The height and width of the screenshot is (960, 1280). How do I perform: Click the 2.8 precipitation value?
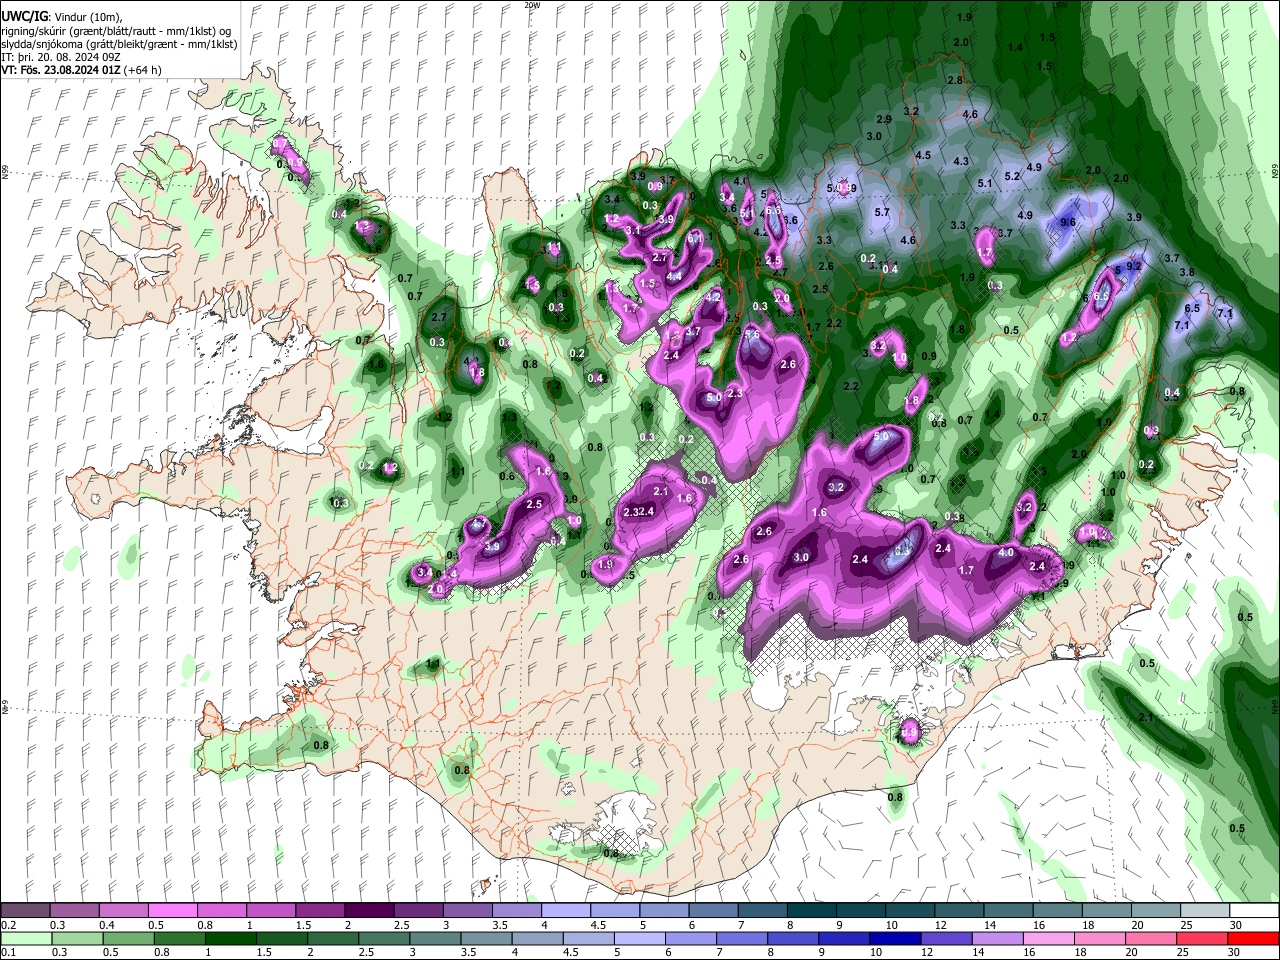click(955, 80)
